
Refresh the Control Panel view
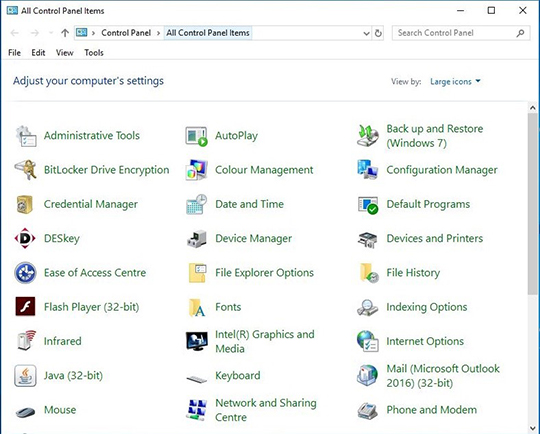pyautogui.click(x=378, y=33)
